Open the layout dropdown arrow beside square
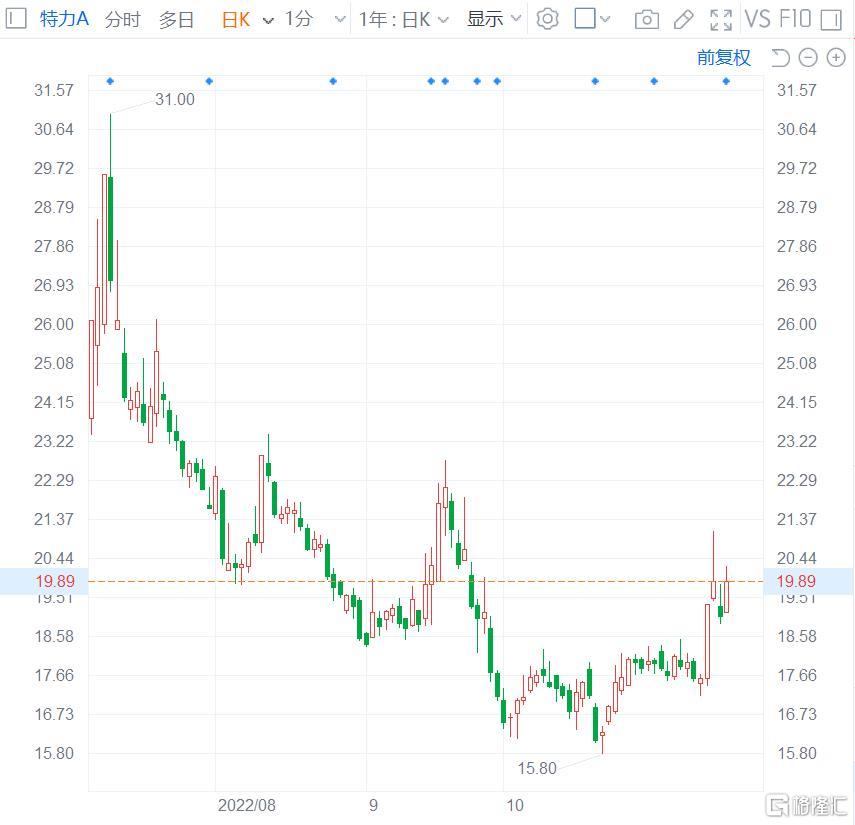The image size is (855, 825). [605, 20]
